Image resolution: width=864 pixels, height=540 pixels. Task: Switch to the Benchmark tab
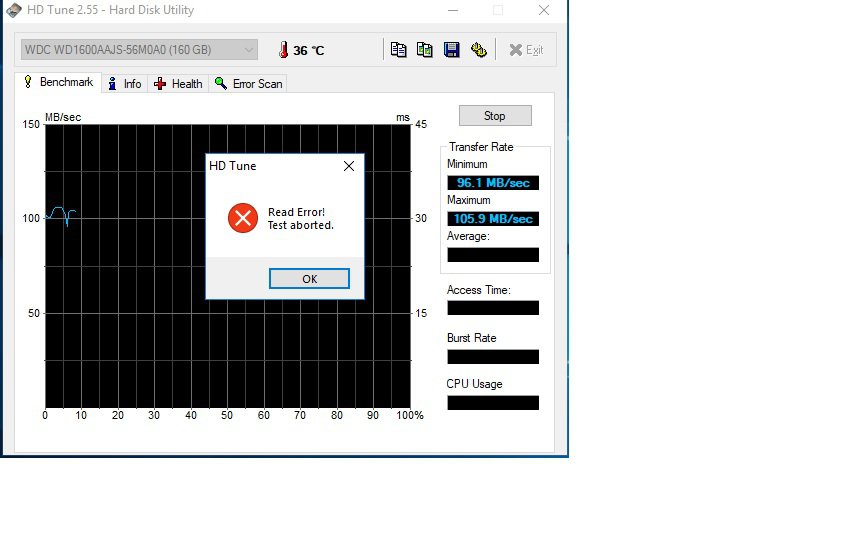(x=58, y=82)
